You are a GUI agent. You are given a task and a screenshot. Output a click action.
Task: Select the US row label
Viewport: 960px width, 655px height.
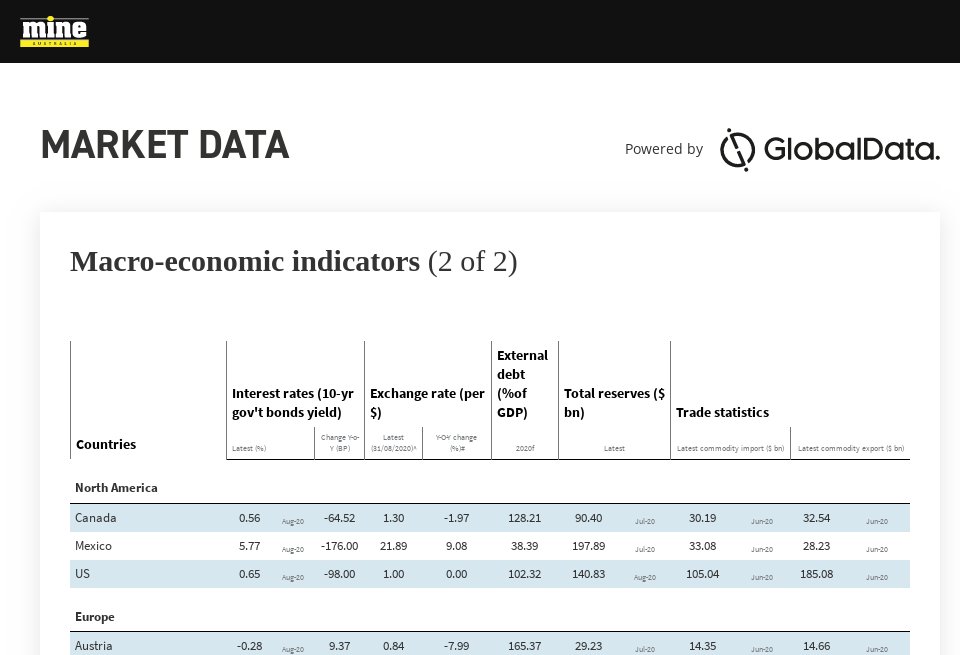[82, 574]
